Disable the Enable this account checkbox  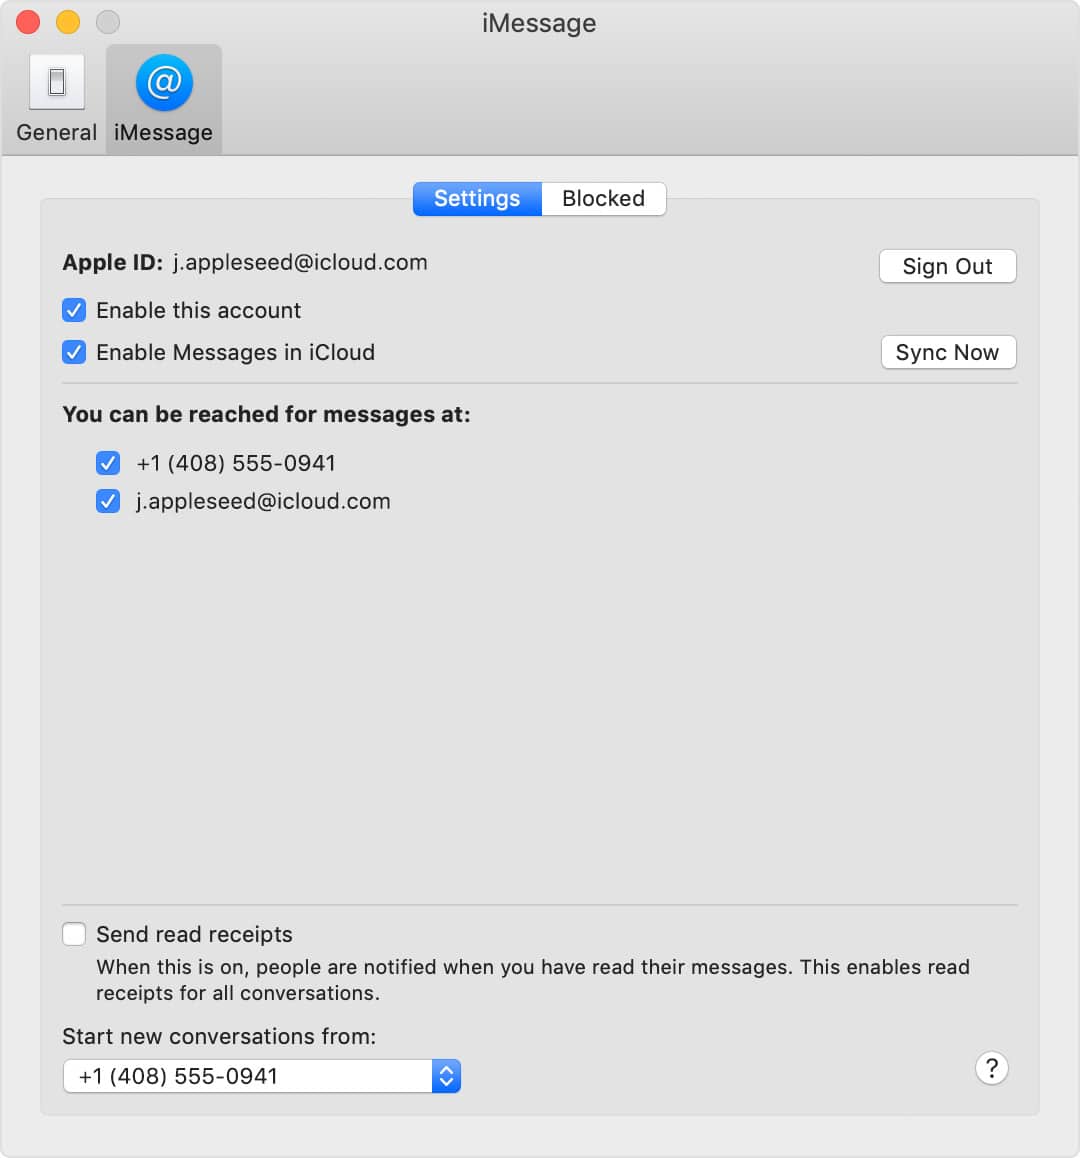click(x=74, y=310)
